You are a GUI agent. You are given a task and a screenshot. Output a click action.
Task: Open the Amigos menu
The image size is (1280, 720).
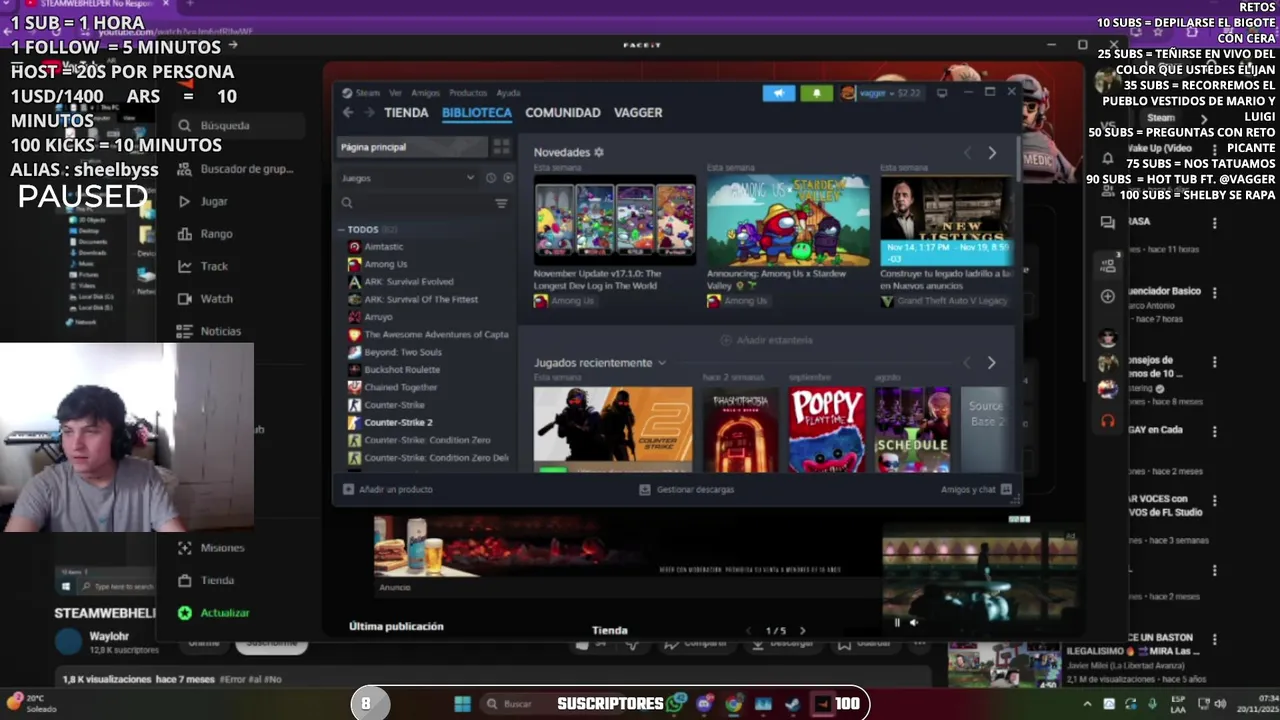(x=425, y=93)
